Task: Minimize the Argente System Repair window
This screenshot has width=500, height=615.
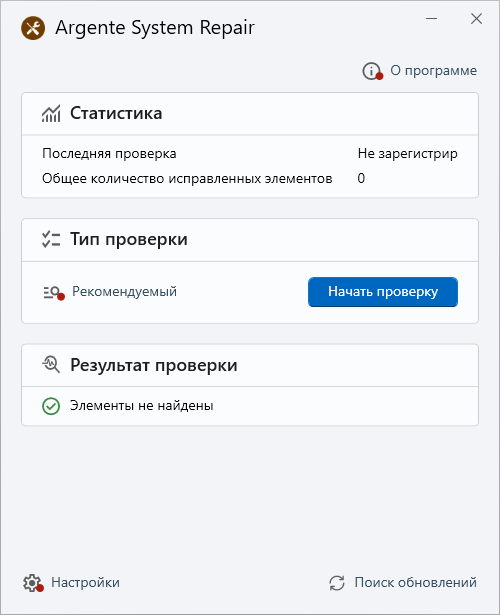Action: pyautogui.click(x=431, y=18)
